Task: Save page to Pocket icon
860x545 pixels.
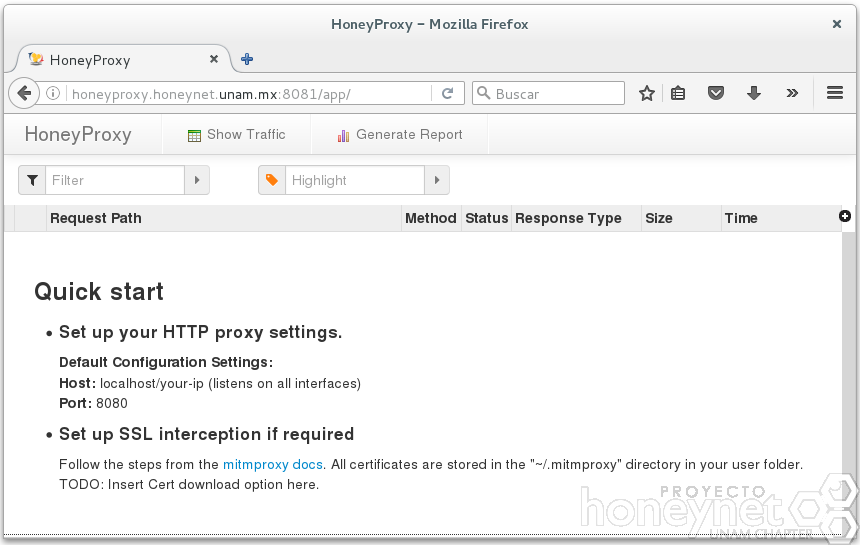Action: (716, 93)
